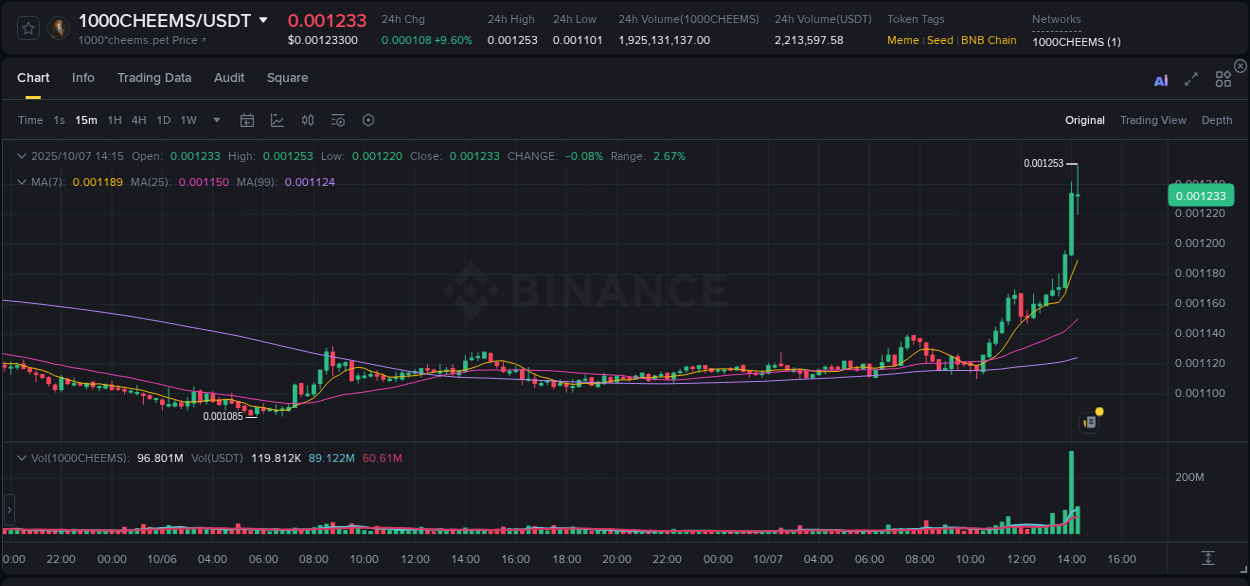
Task: Click the Ai analysis icon
Action: (1161, 78)
